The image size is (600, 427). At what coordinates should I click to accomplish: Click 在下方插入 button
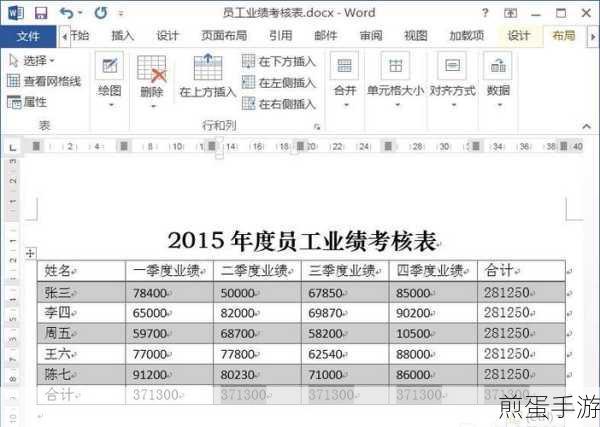click(279, 61)
